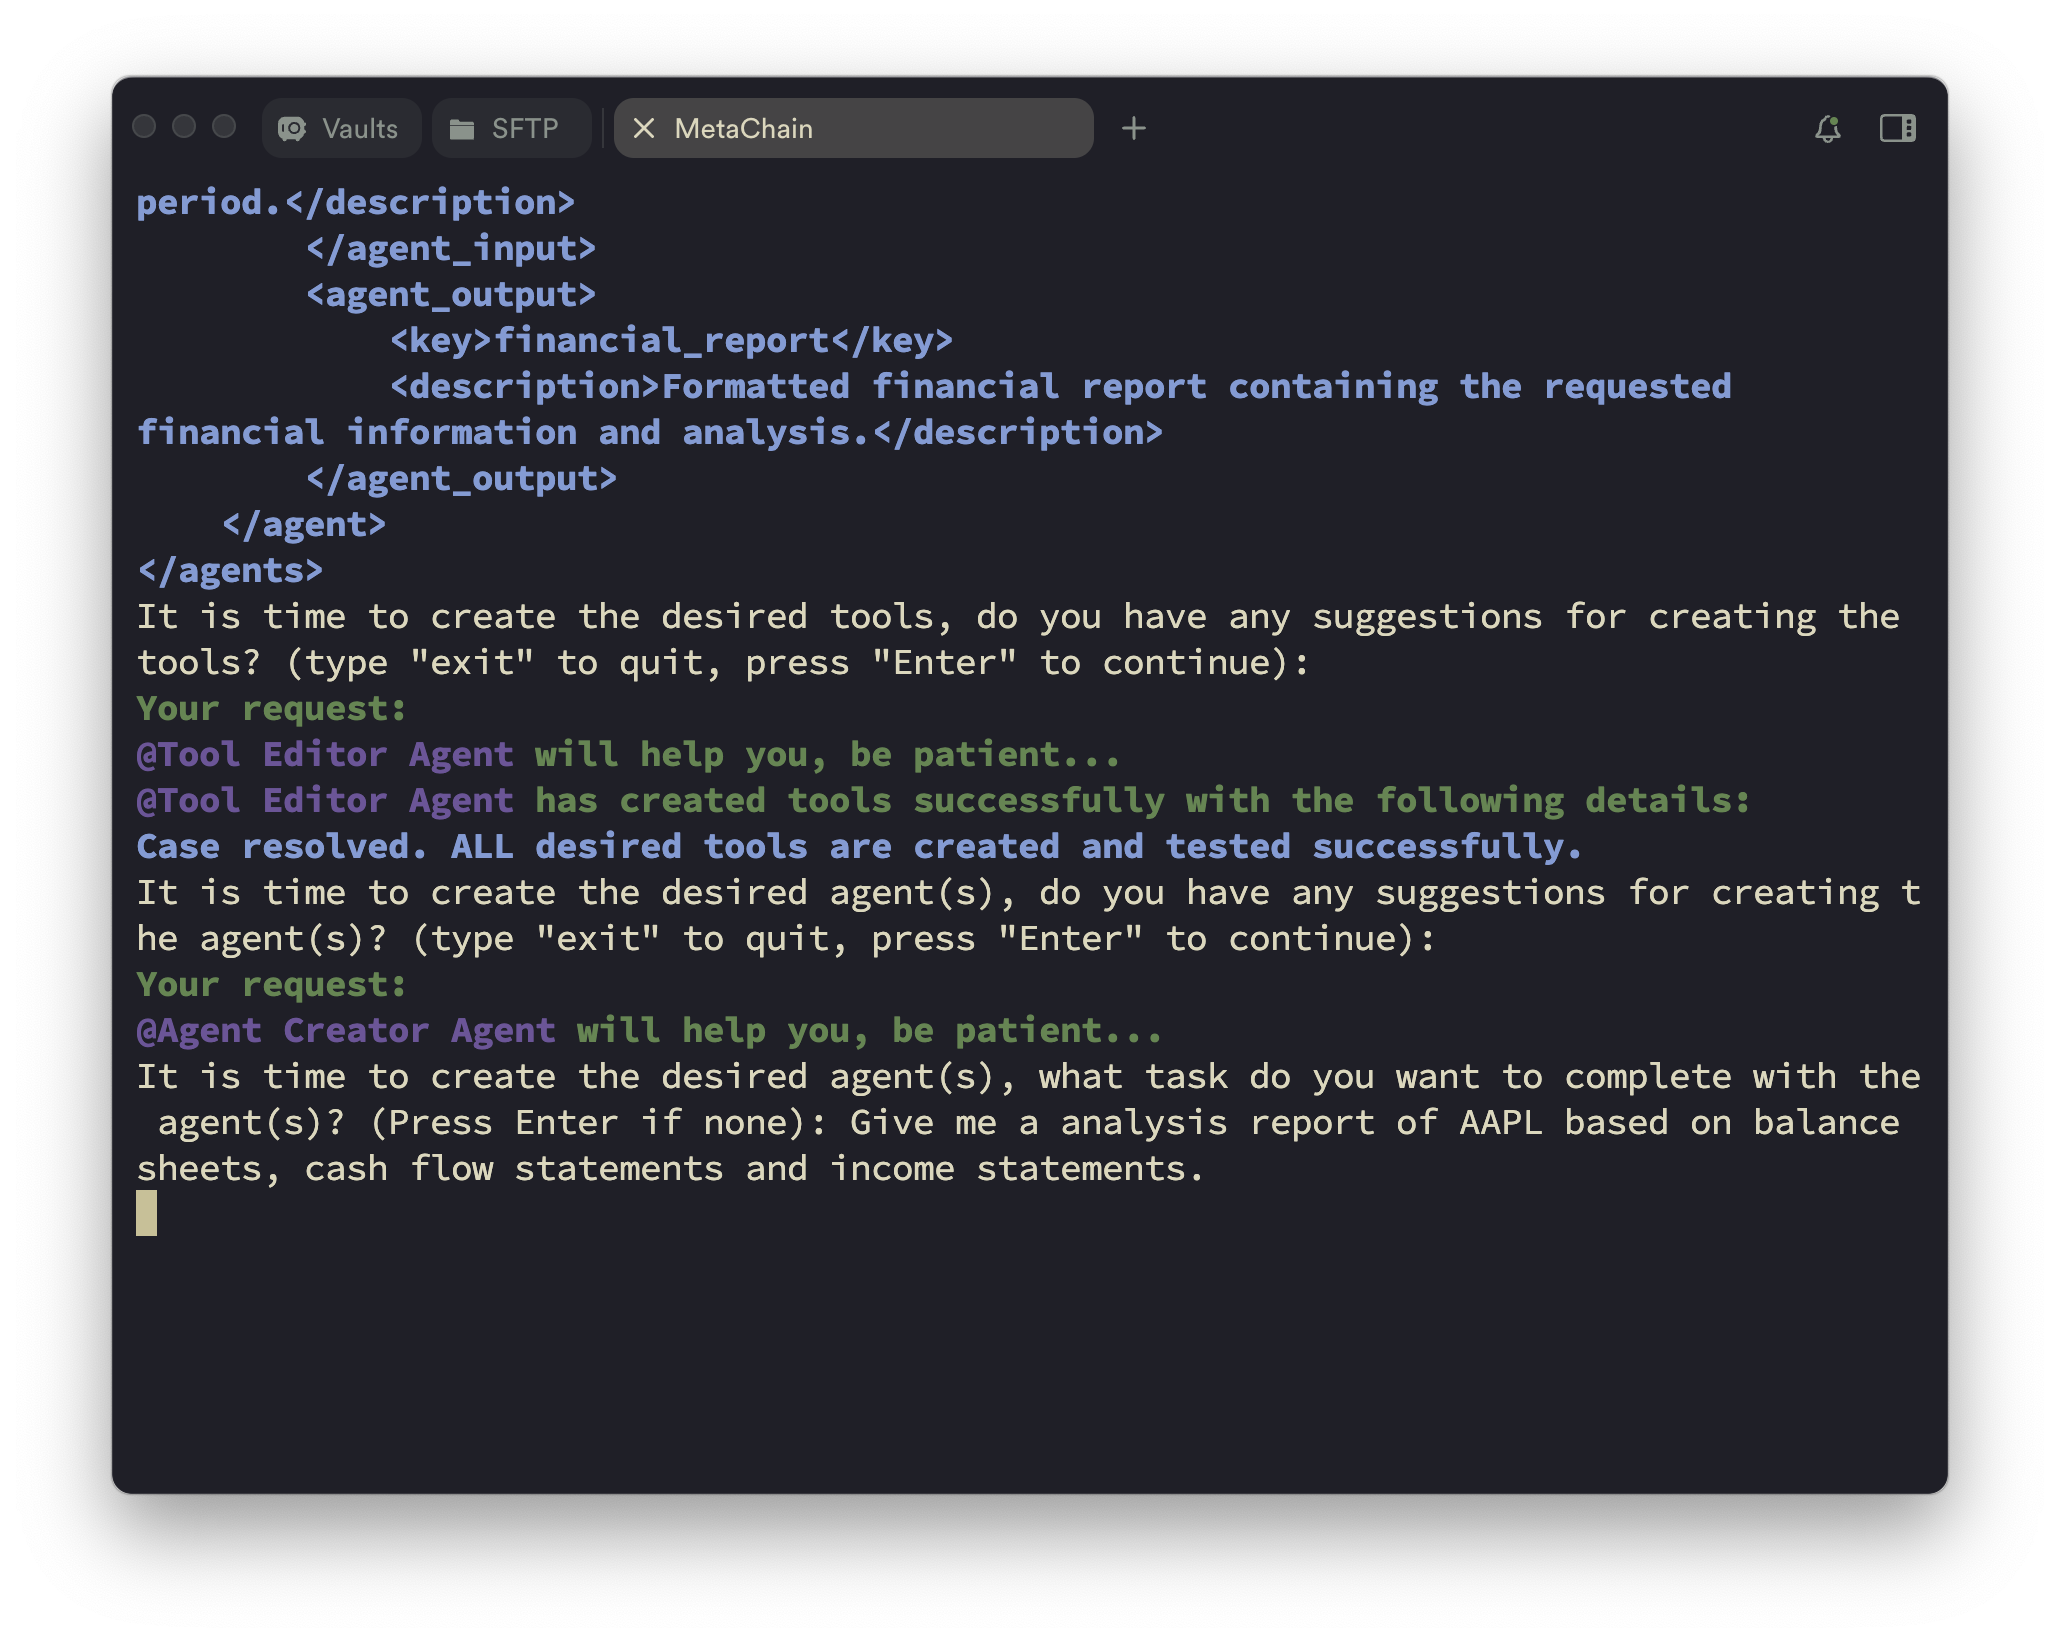Viewport: 2060px width, 1642px height.
Task: Click the folder icon on the SFTP tab
Action: click(462, 127)
